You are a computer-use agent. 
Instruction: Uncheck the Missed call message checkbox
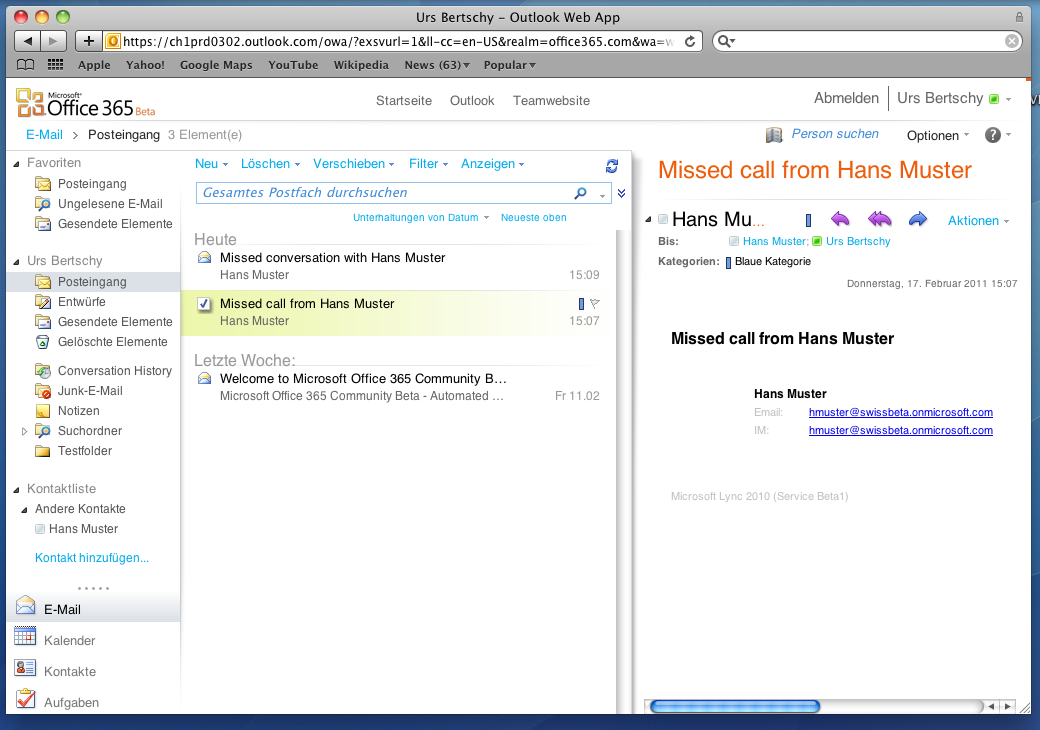(204, 304)
